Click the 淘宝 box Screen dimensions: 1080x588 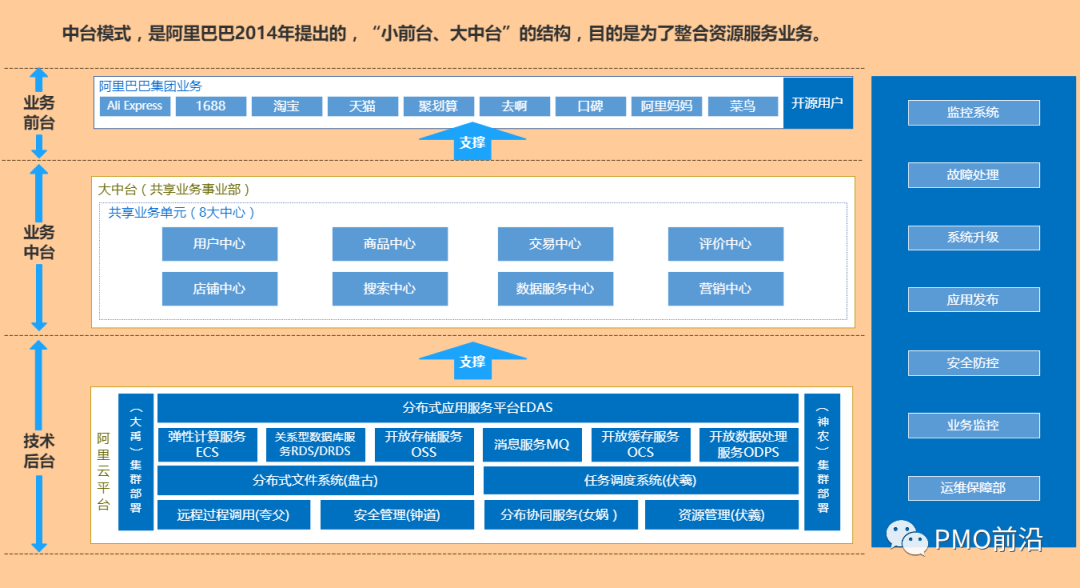coord(287,106)
